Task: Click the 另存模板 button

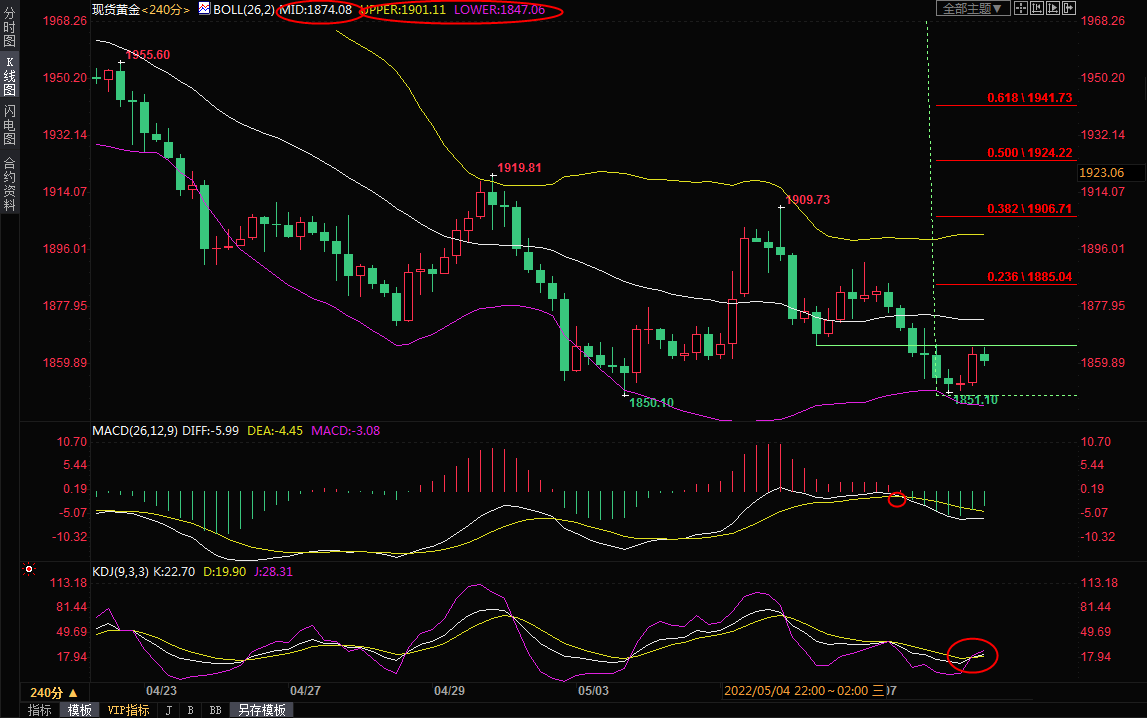Action: [261, 710]
